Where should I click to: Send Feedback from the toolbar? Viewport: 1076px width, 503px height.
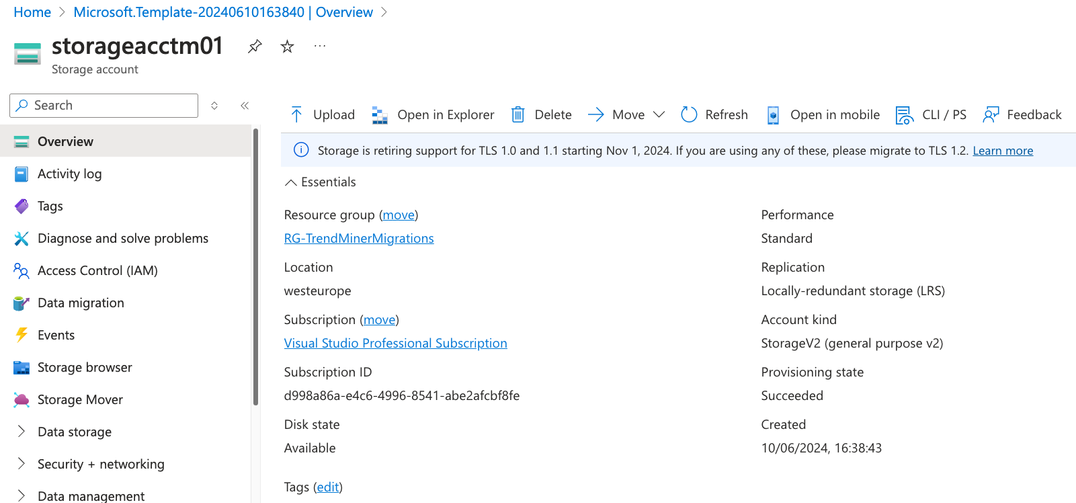[1022, 115]
